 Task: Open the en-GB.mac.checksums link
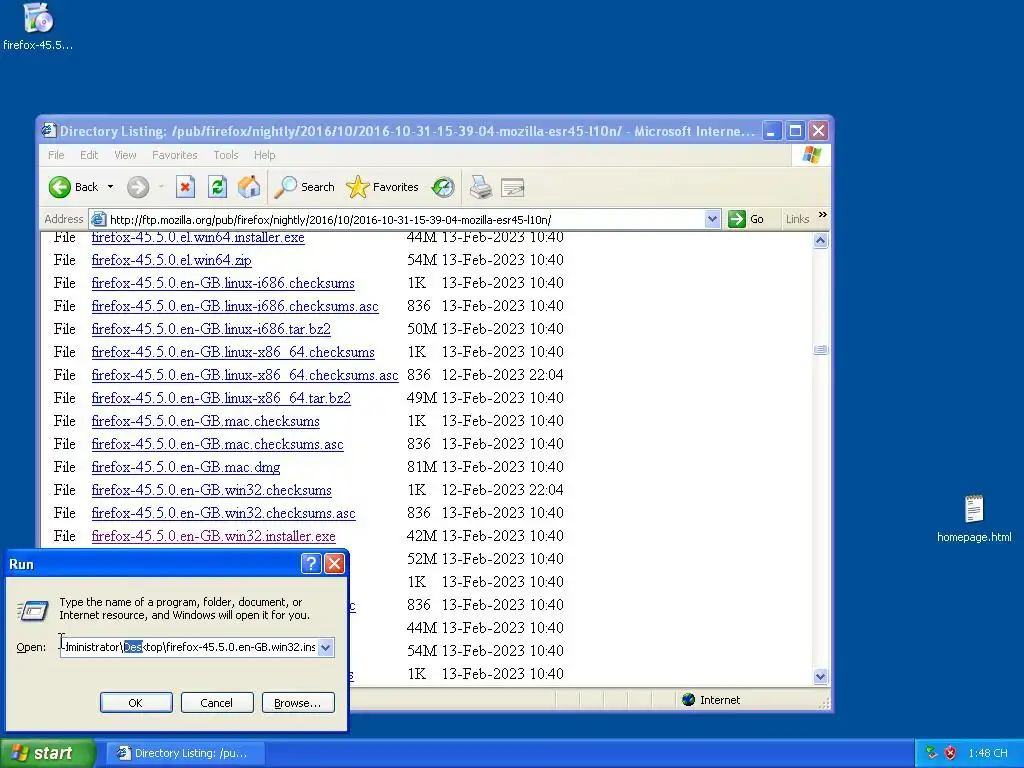coord(205,421)
